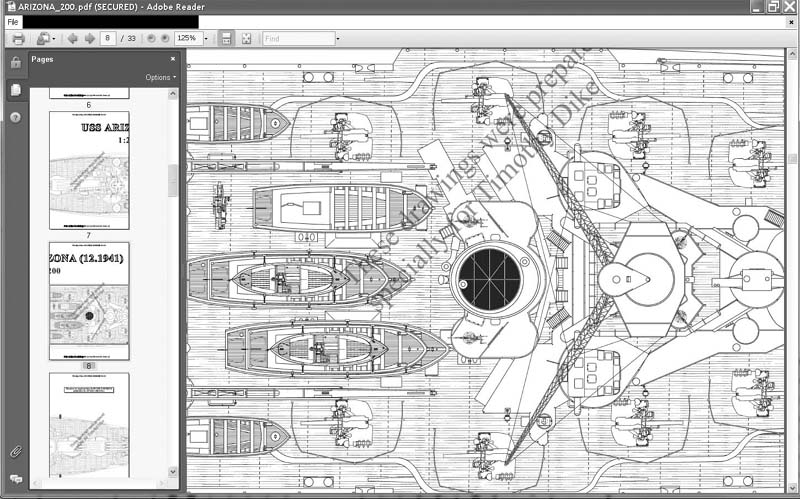Click scroll right arrow of Pages panel
This screenshot has width=800, height=499.
(162, 483)
